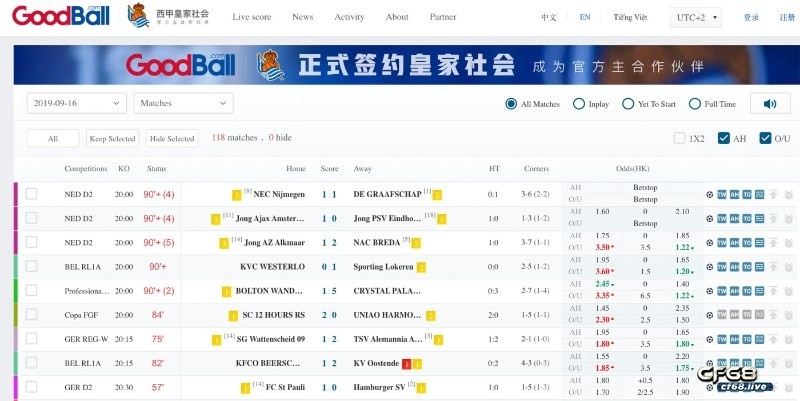Select the Inplay radio button
800x401 pixels.
coord(579,104)
